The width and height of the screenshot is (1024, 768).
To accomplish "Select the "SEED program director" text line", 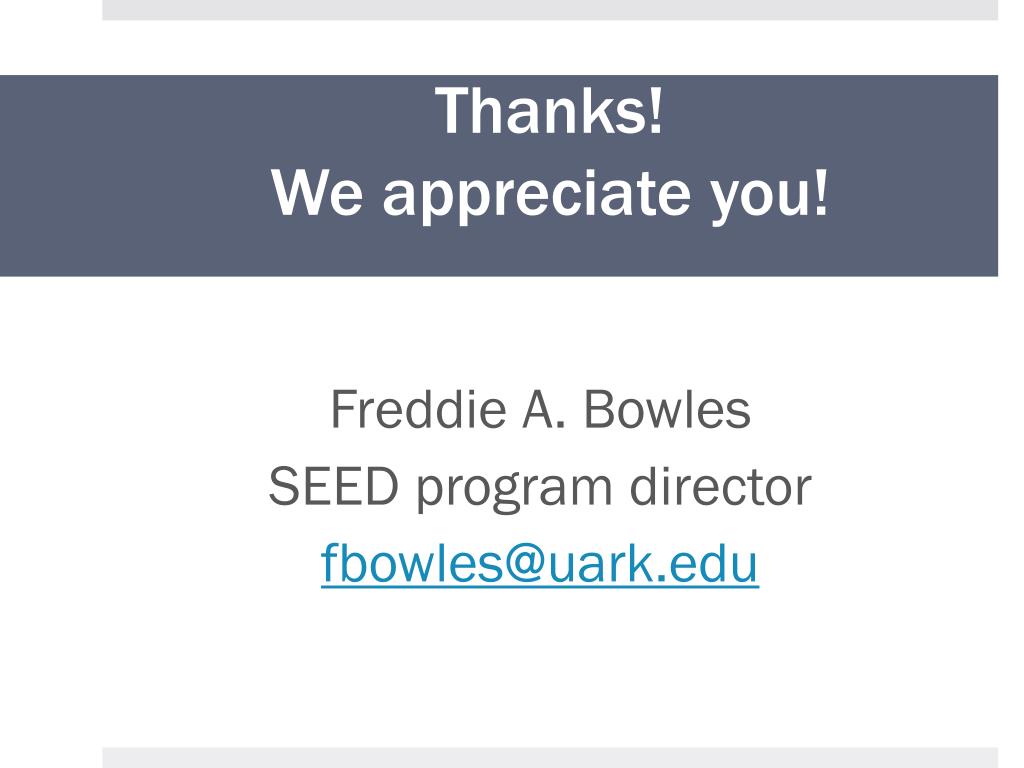I will [x=539, y=487].
